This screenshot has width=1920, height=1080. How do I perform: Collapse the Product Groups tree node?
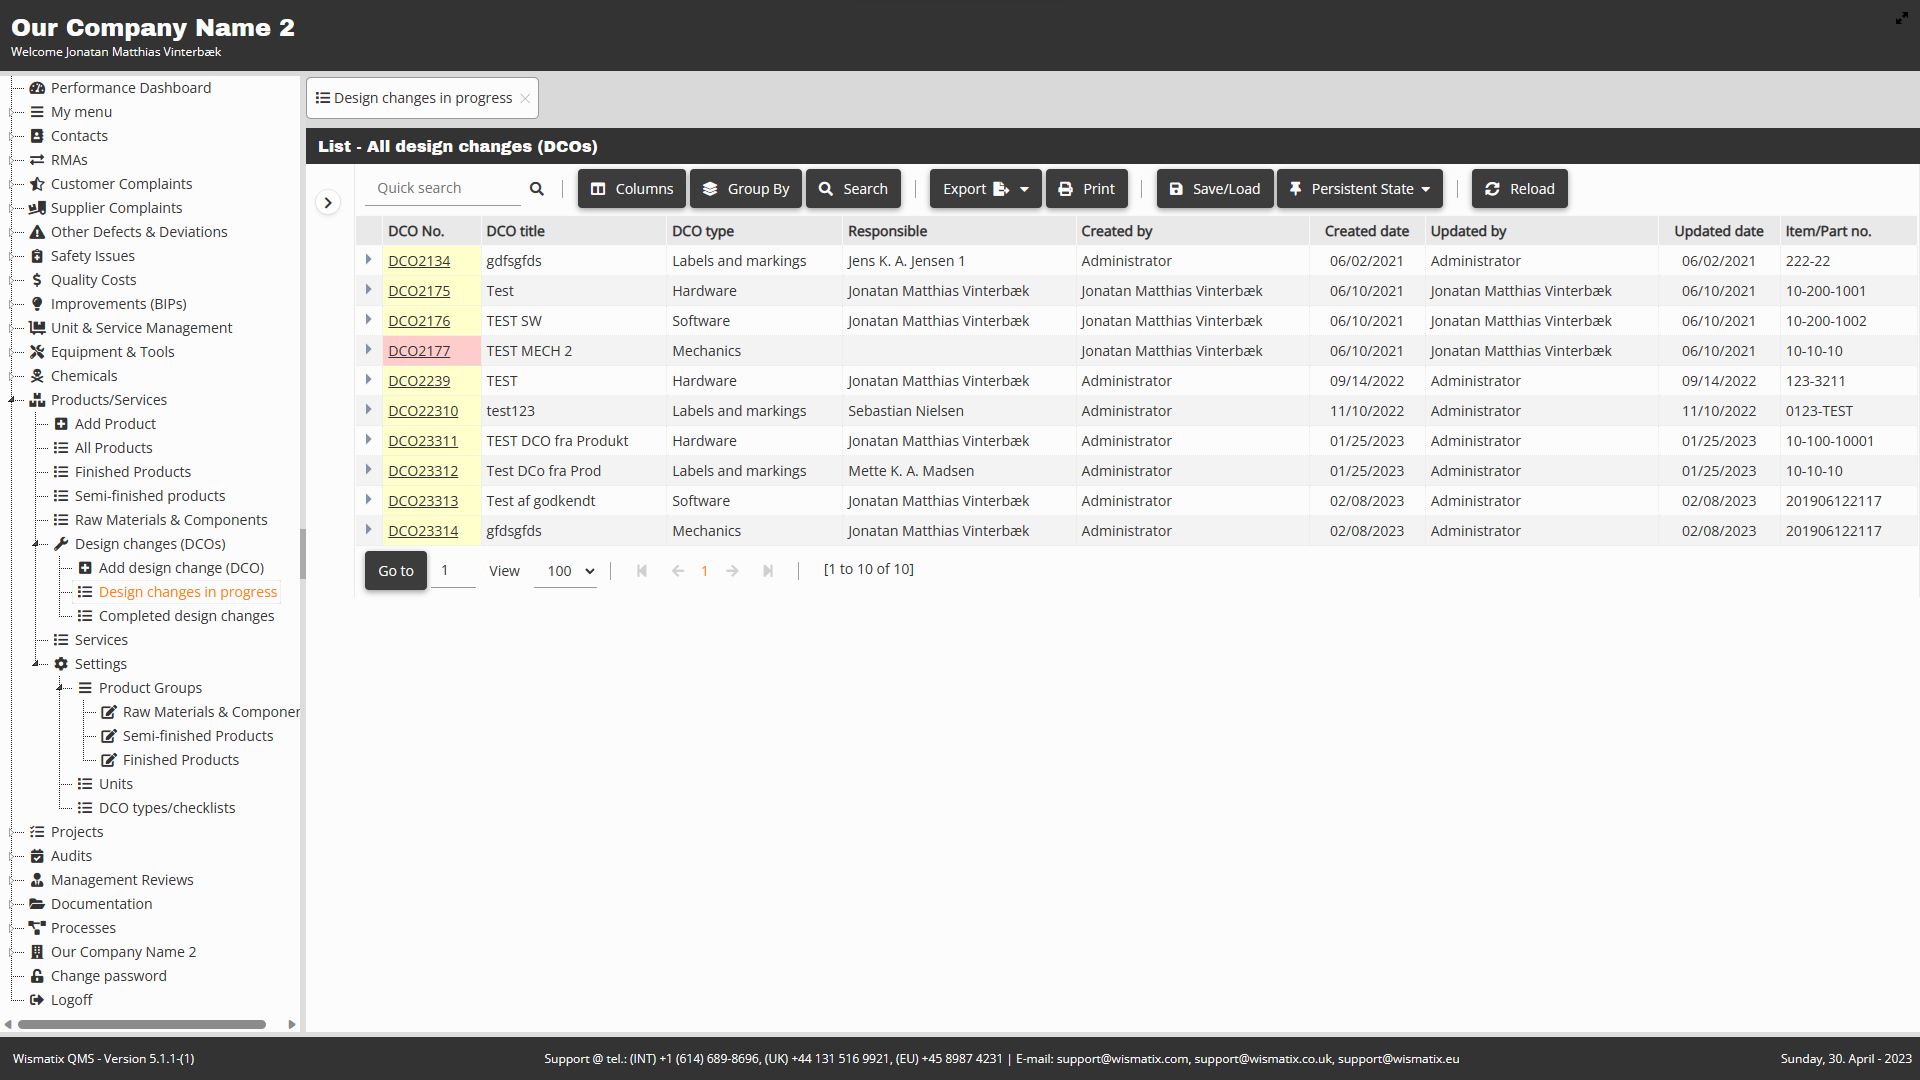(62, 688)
